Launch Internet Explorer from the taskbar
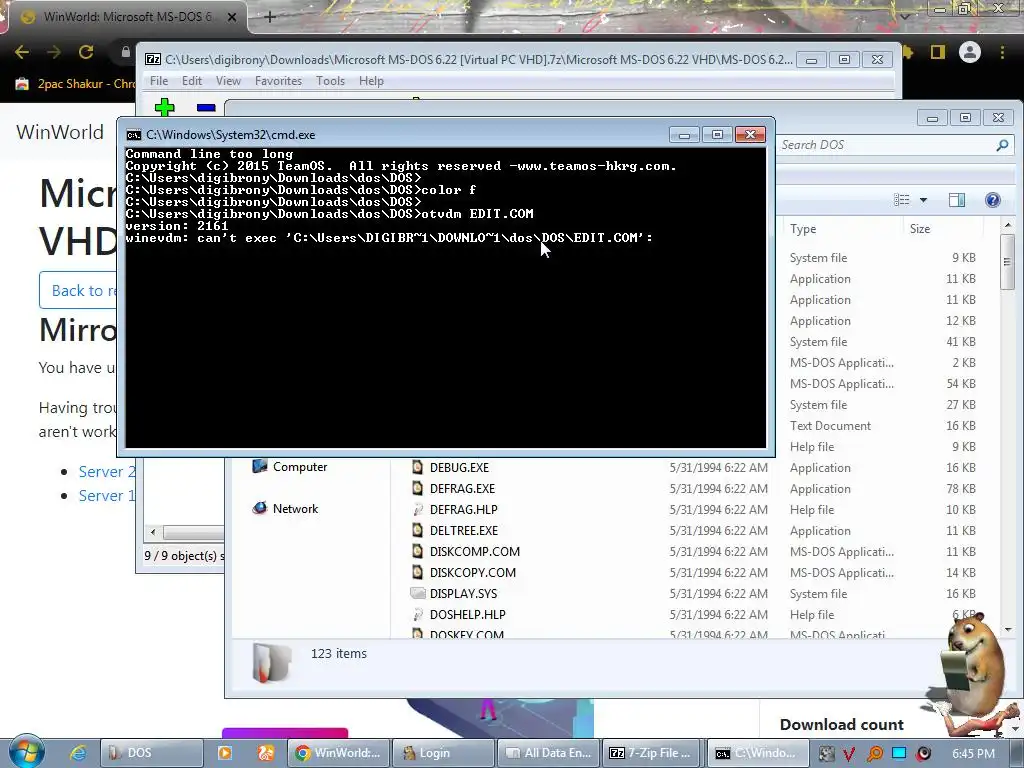 point(77,753)
